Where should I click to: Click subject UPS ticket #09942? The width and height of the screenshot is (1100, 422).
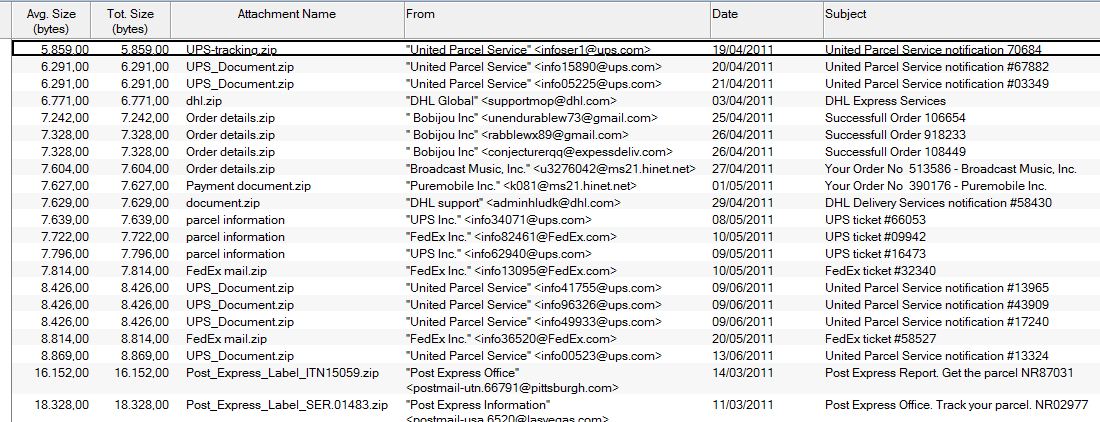(876, 237)
